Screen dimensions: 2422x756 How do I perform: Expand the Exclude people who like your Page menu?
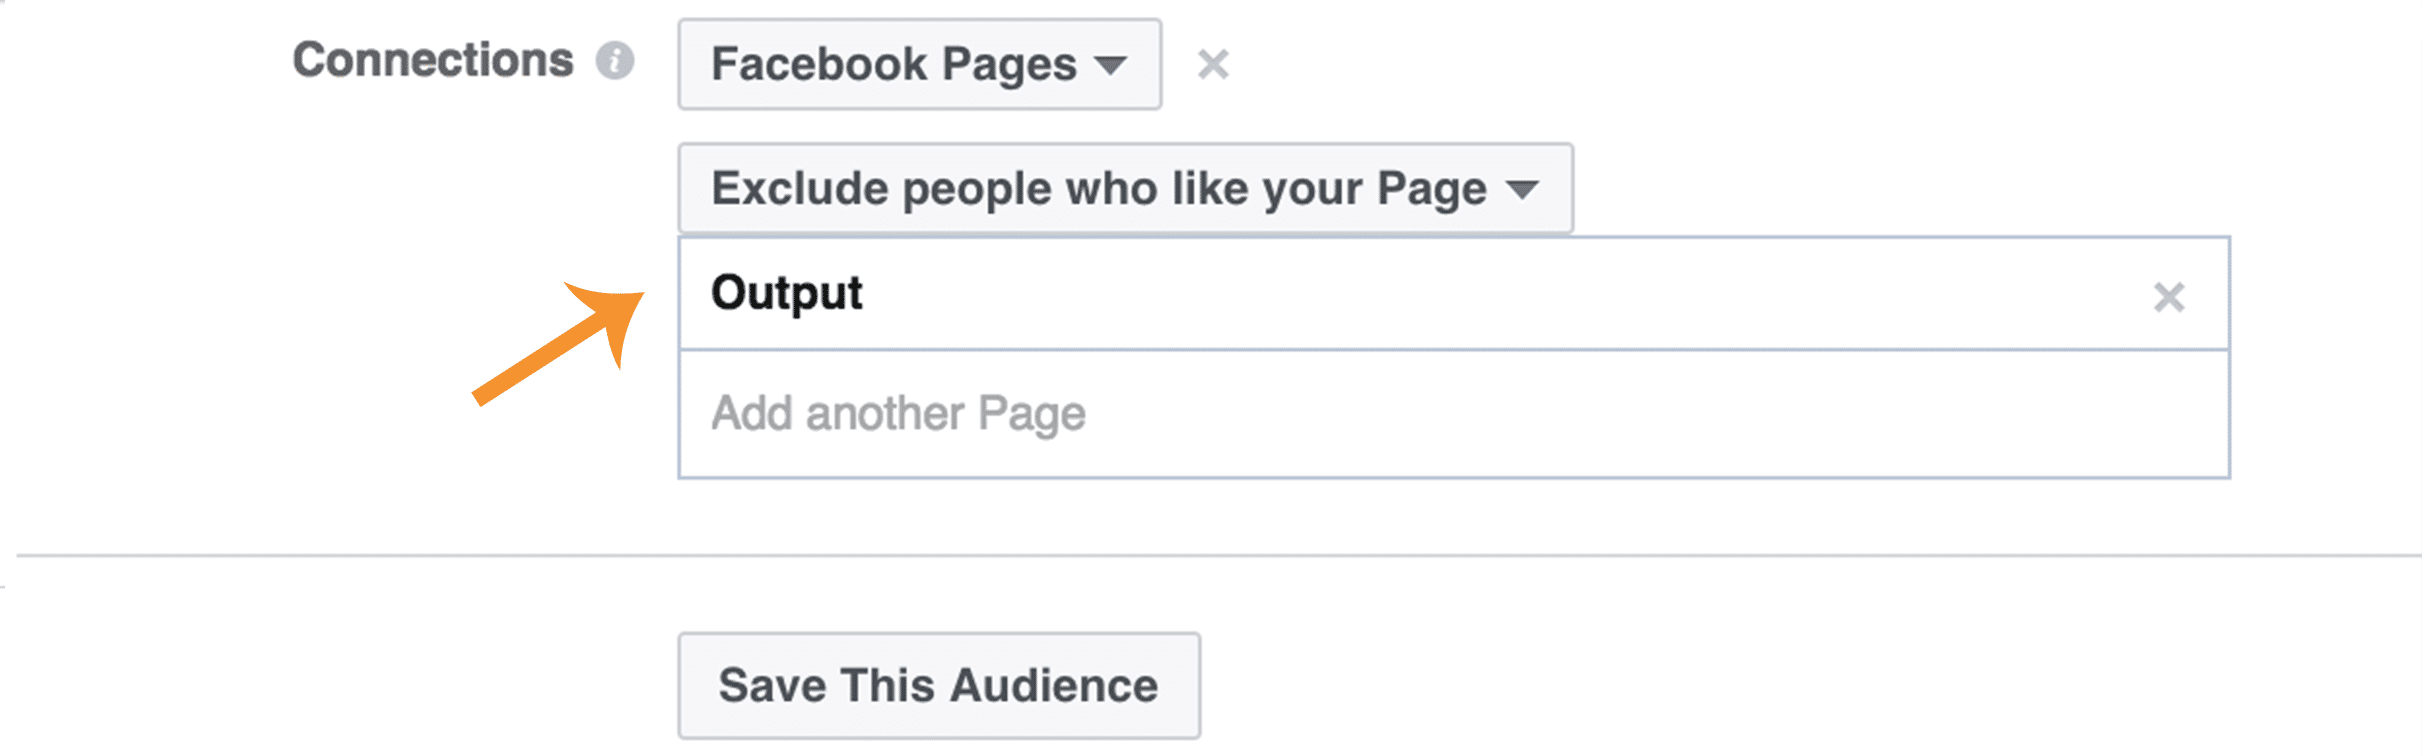coord(1126,188)
